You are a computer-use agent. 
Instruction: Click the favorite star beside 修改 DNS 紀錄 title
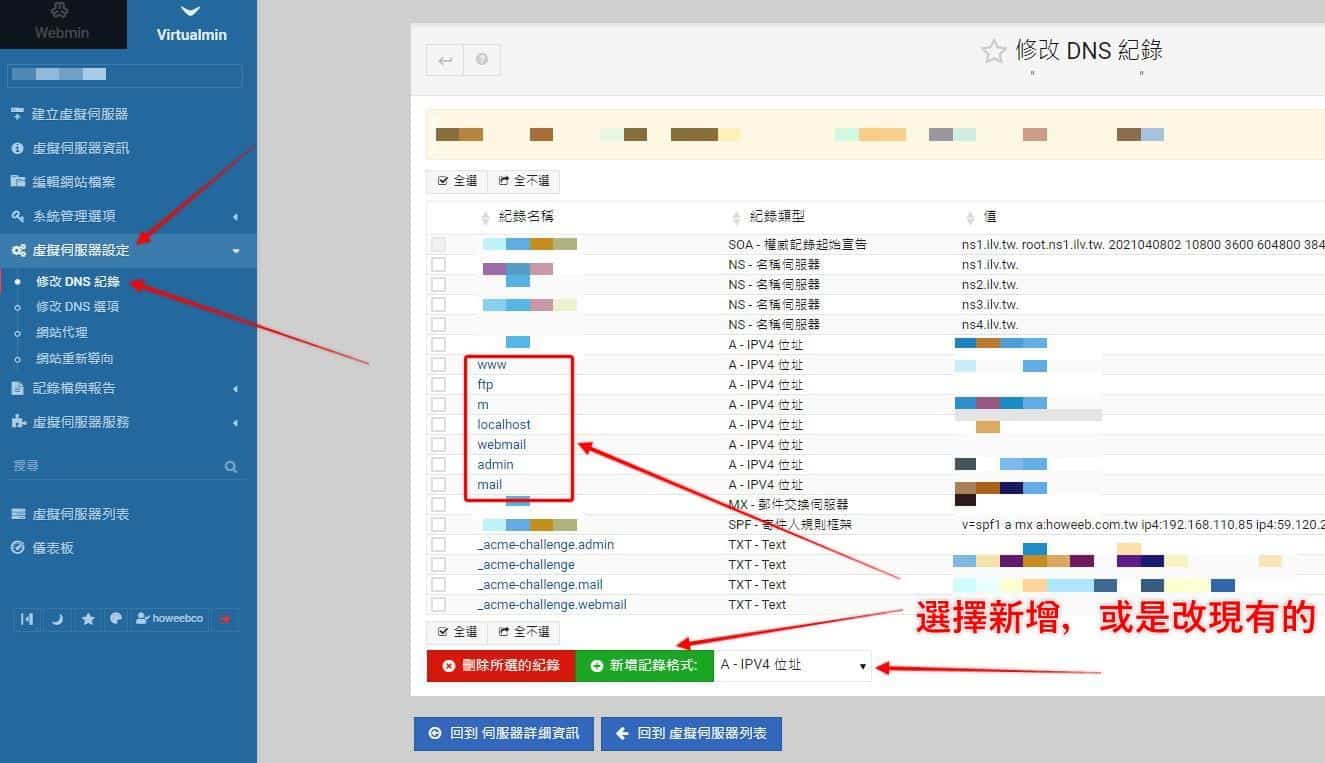pyautogui.click(x=993, y=52)
